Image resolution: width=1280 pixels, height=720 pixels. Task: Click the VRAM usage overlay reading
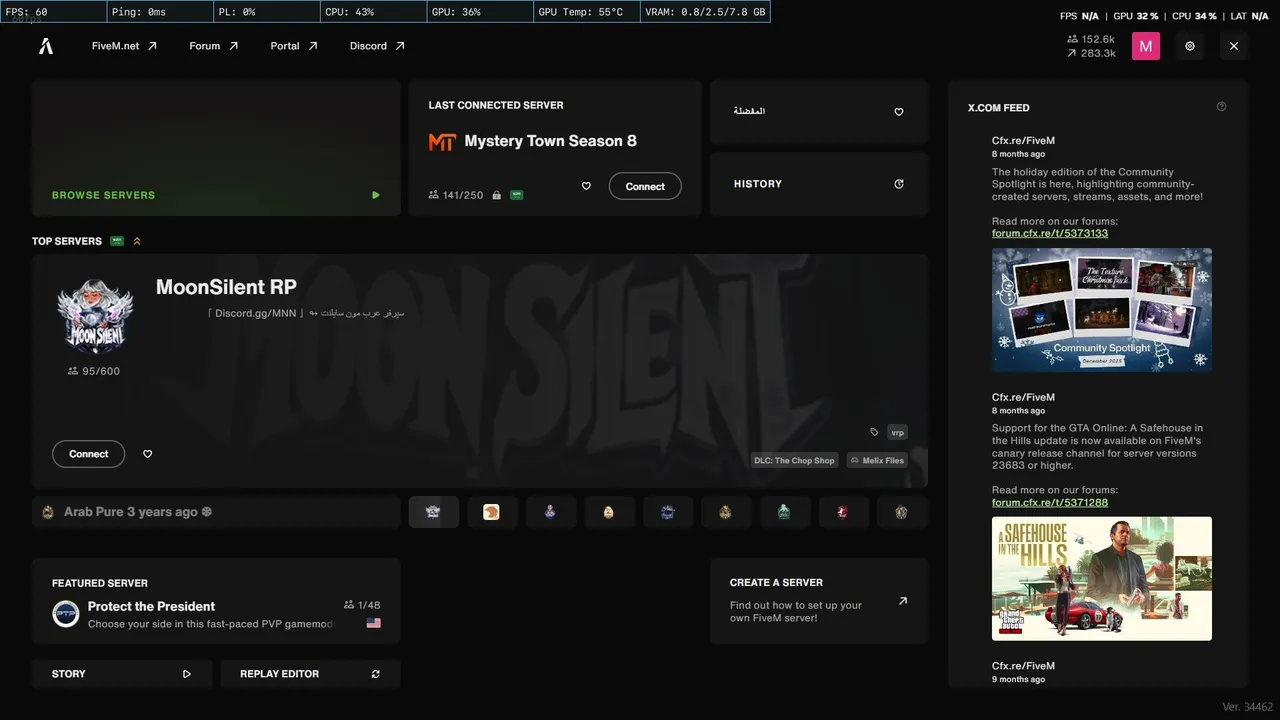705,12
